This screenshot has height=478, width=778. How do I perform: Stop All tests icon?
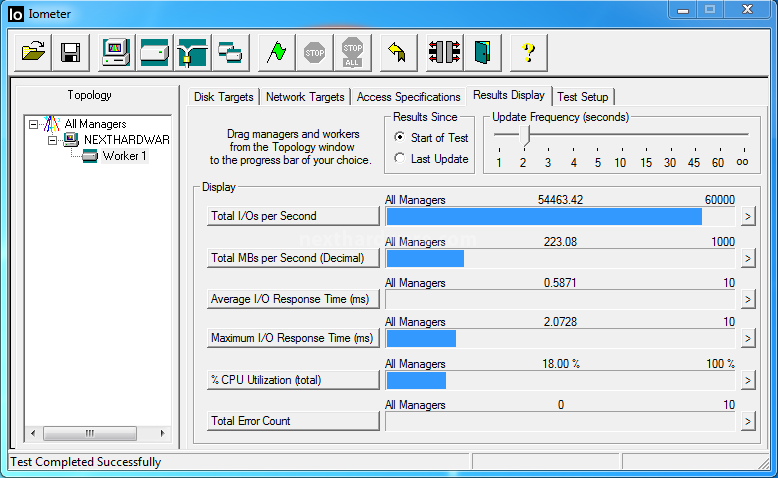pos(352,52)
